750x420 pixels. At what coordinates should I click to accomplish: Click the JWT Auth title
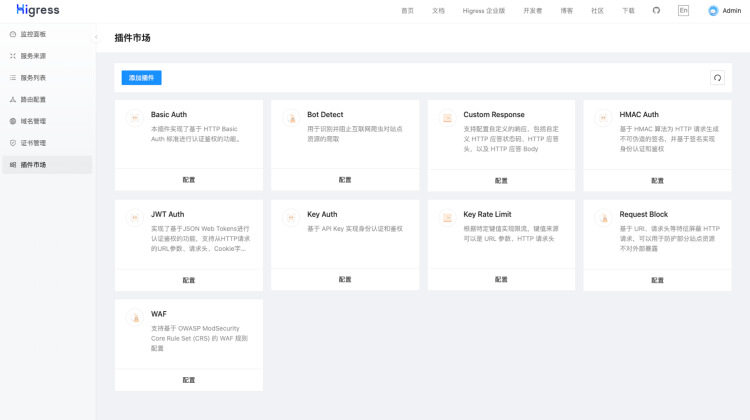[x=167, y=214]
